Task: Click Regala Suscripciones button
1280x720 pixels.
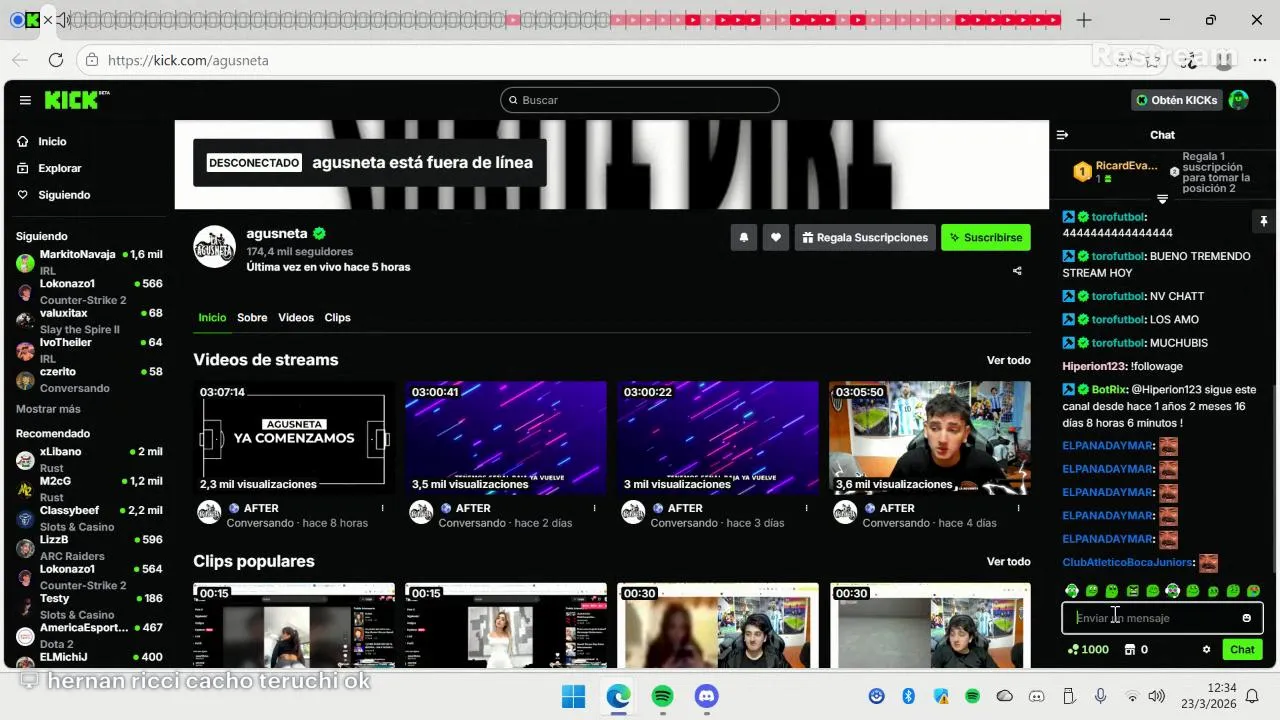Action: (x=865, y=237)
